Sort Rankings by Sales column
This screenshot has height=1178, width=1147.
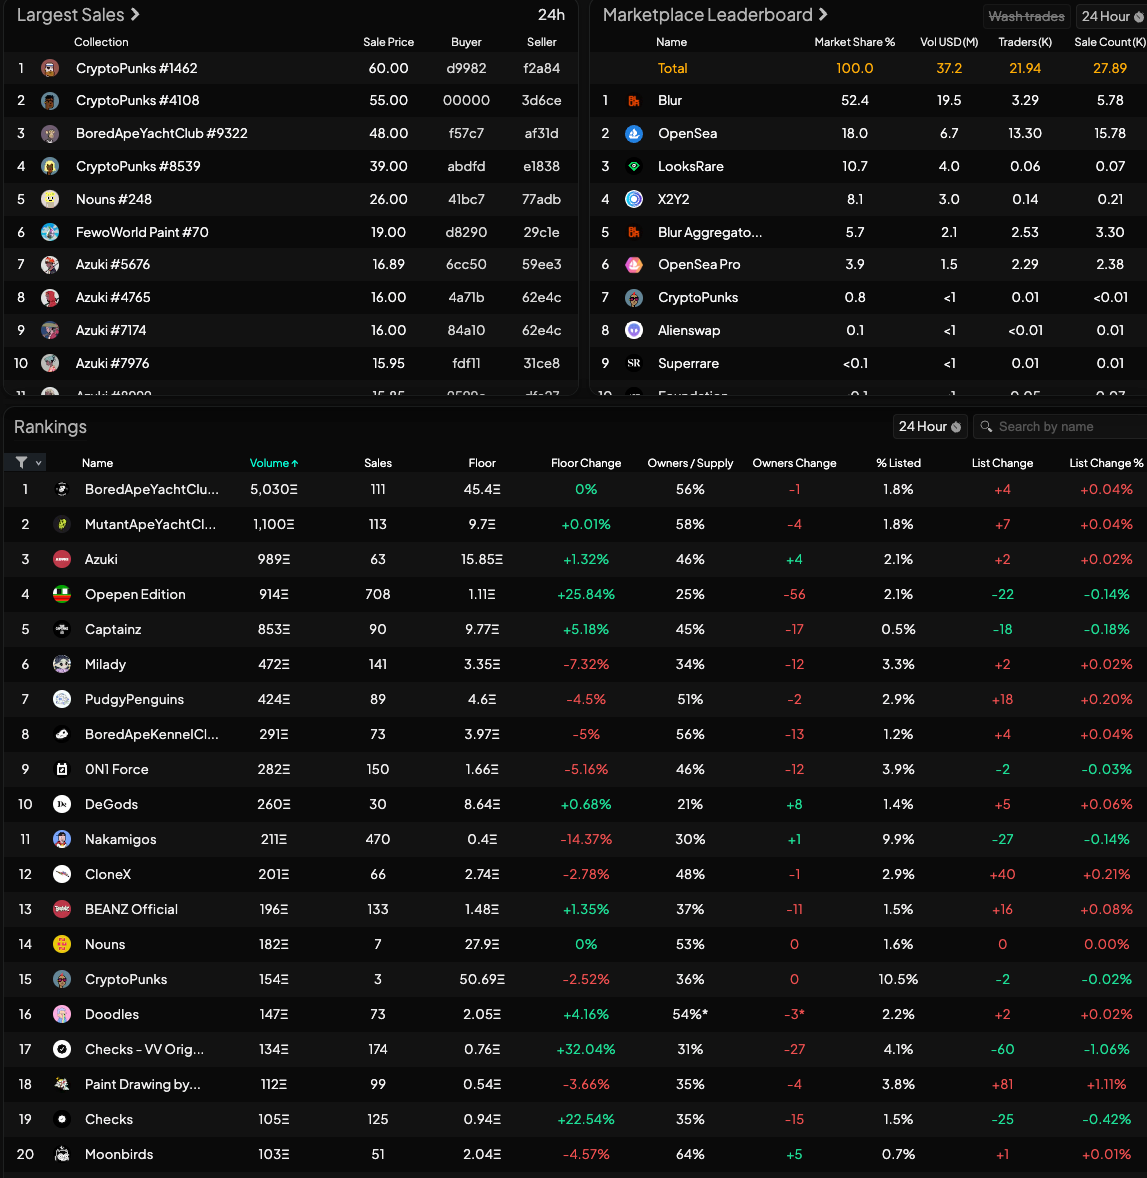(x=378, y=464)
